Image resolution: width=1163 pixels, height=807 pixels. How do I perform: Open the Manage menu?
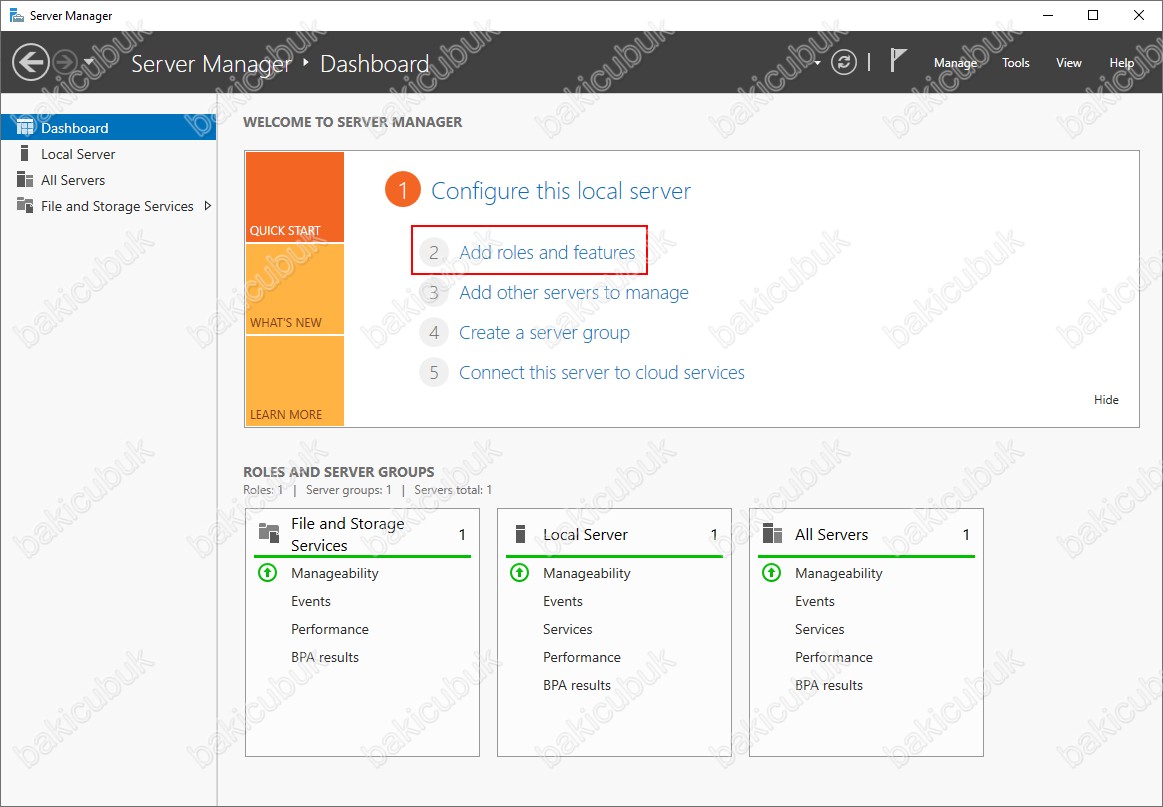click(955, 63)
